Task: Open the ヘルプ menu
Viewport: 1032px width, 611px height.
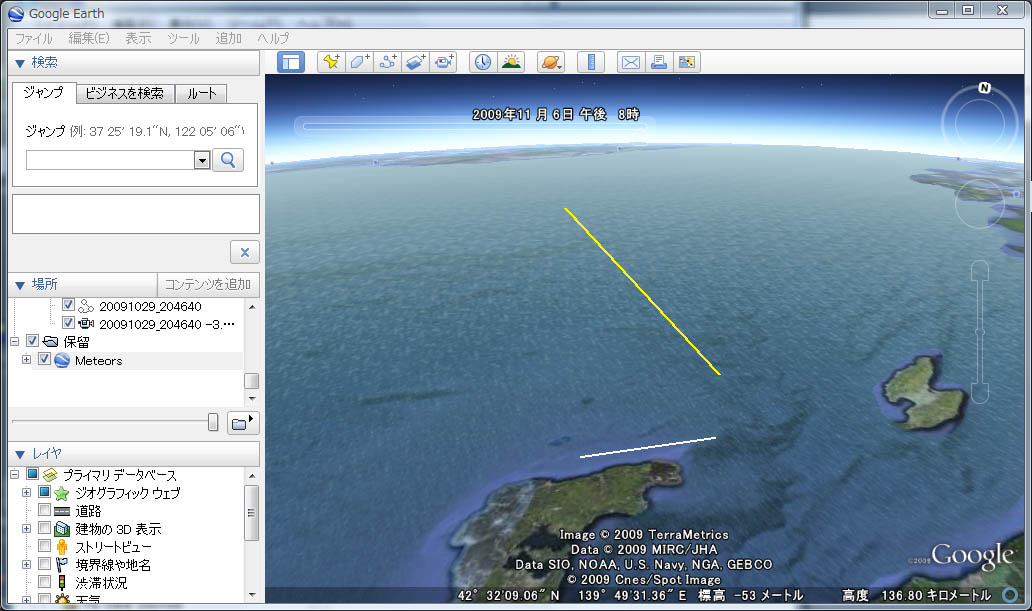Action: (272, 38)
